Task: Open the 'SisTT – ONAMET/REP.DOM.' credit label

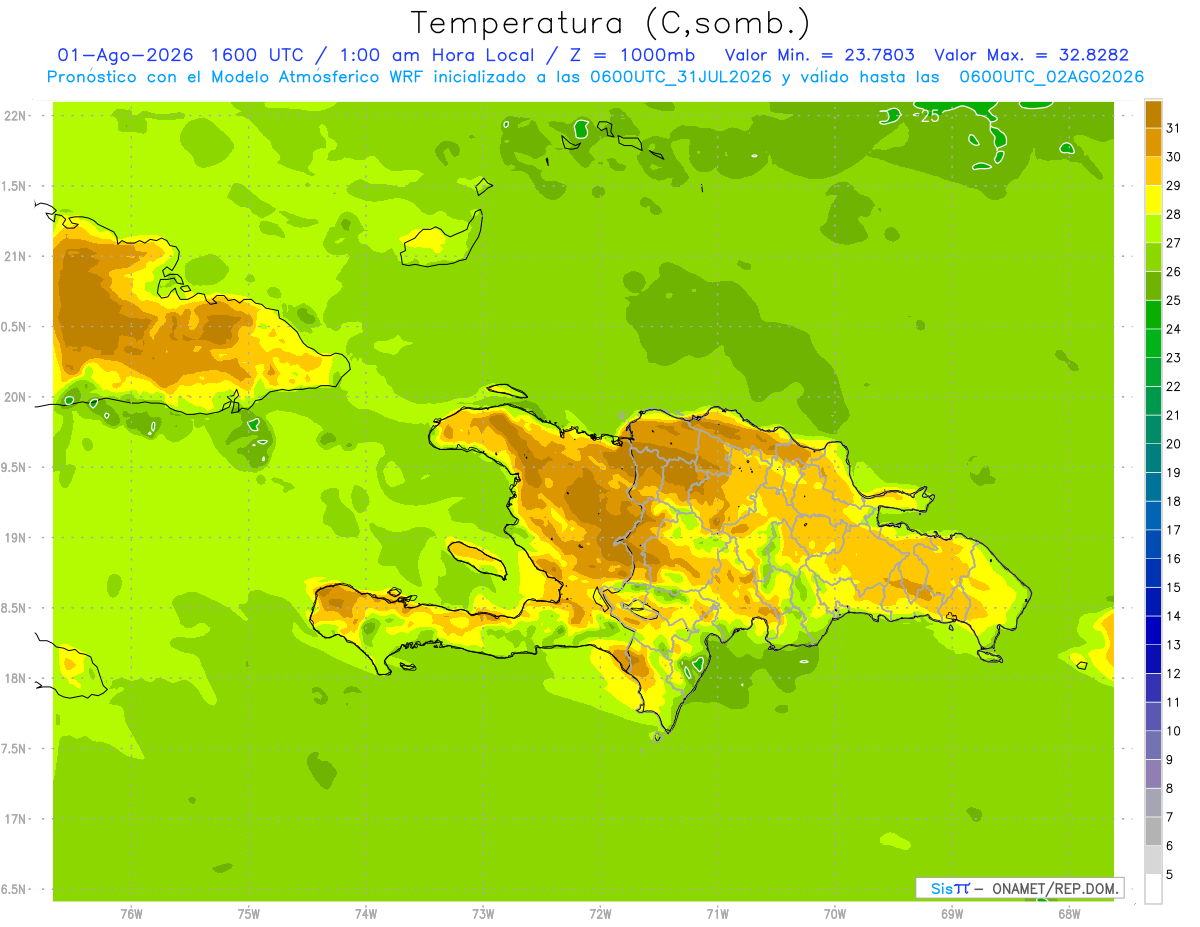Action: click(1019, 888)
